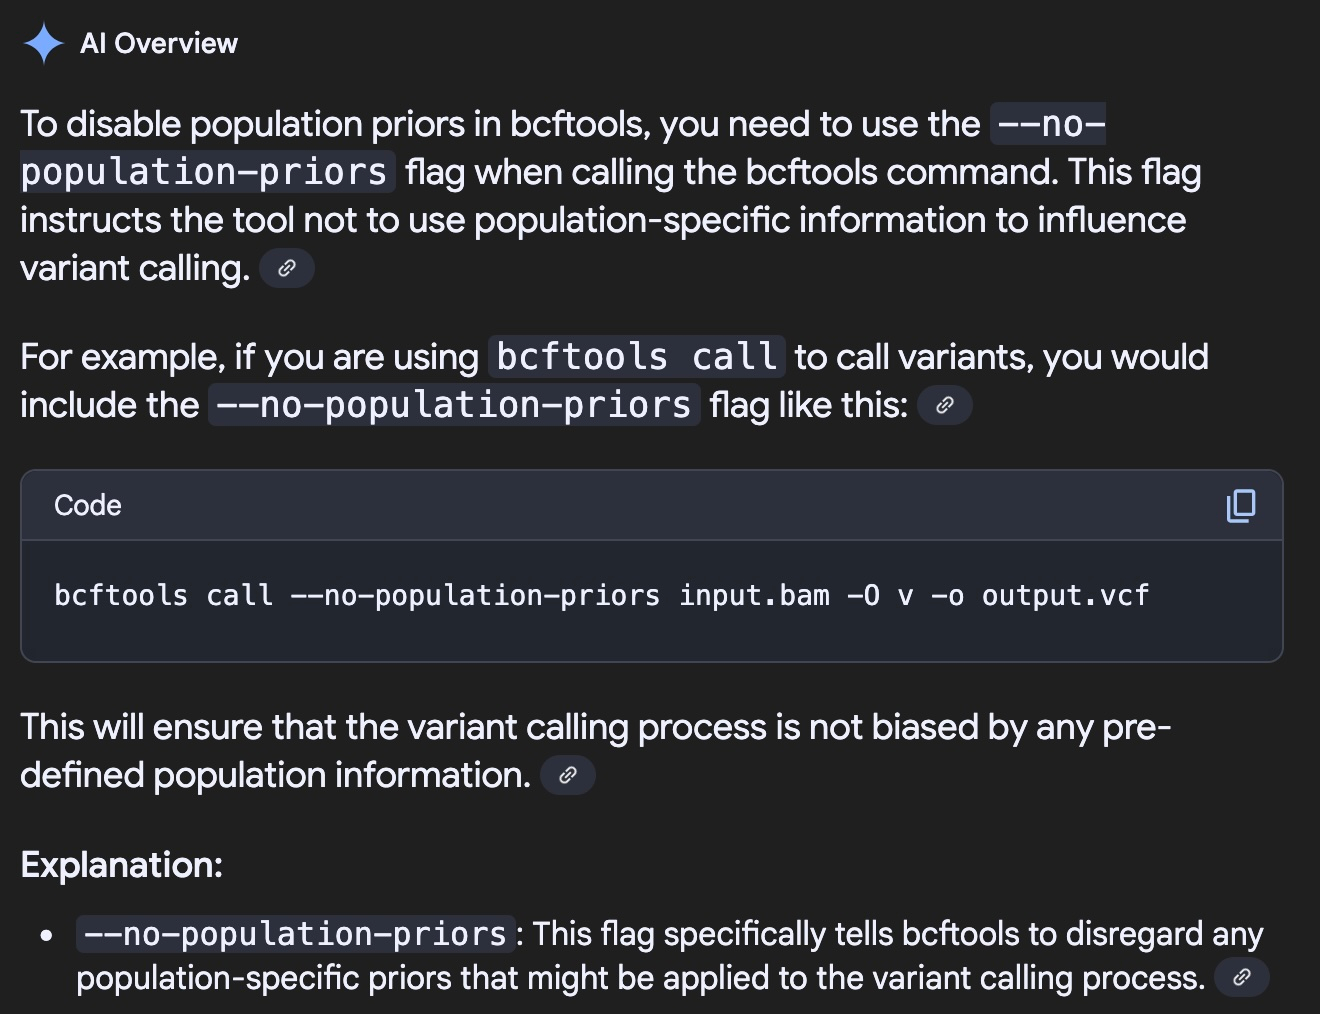Screen dimensions: 1320x1014
Task: Click the '--no-population-priors' code in the bullet item
Action: click(296, 934)
